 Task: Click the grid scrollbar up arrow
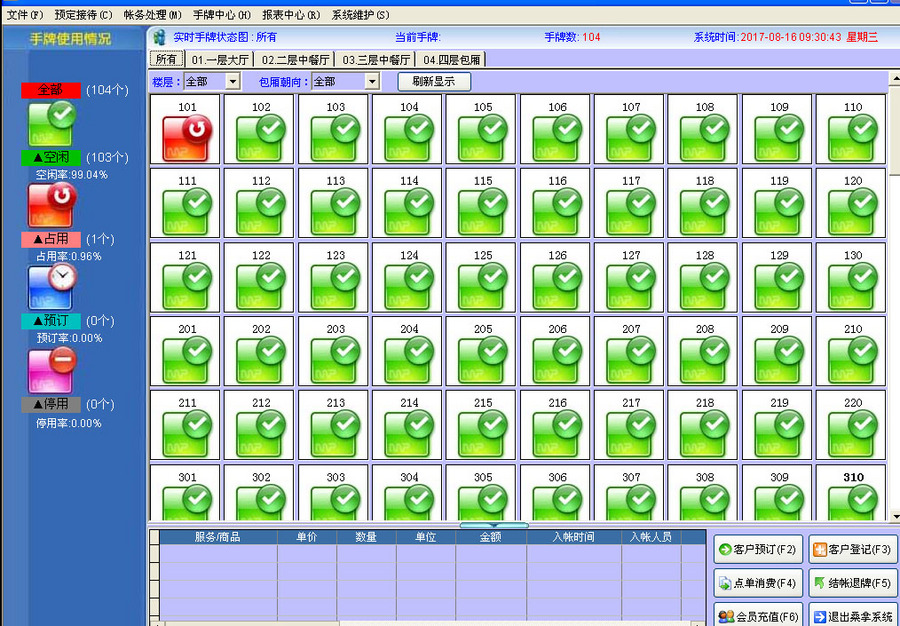point(894,77)
